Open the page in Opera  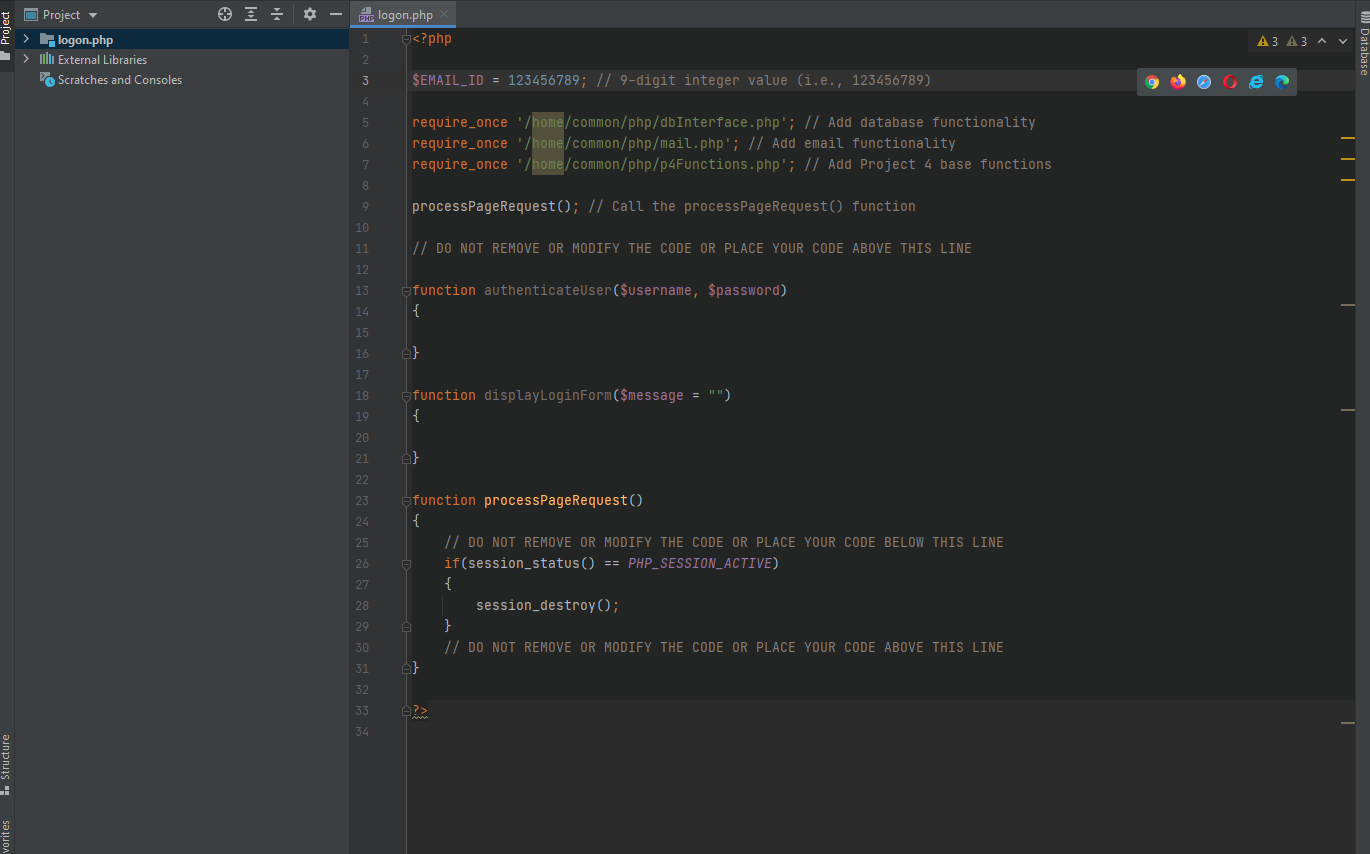(1230, 82)
